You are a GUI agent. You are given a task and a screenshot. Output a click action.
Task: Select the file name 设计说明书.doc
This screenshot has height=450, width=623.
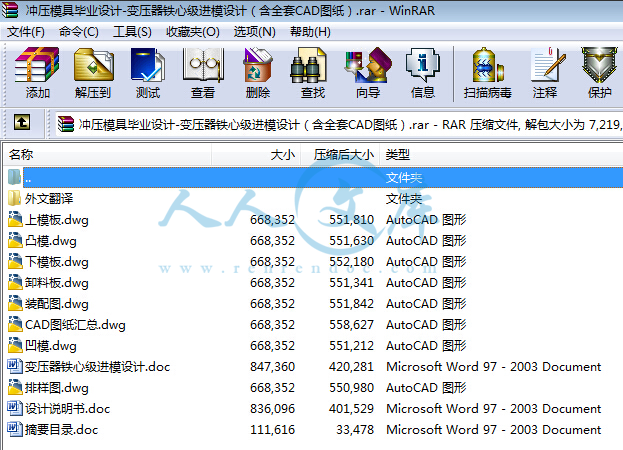(68, 409)
